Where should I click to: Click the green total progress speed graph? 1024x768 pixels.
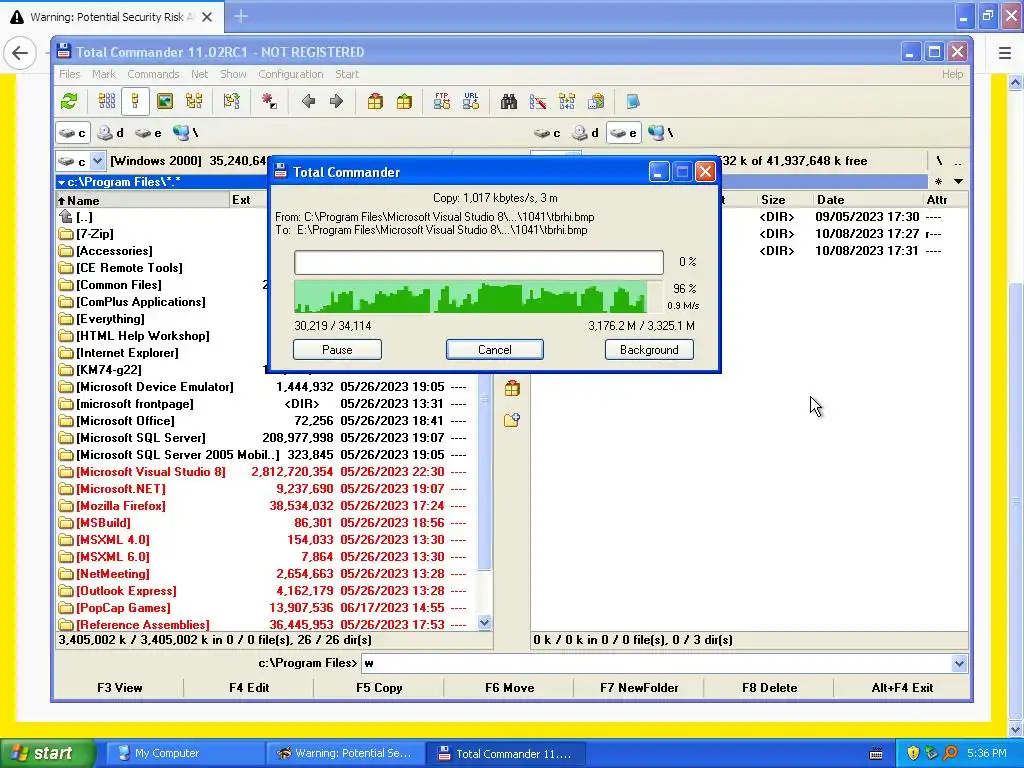click(x=479, y=297)
